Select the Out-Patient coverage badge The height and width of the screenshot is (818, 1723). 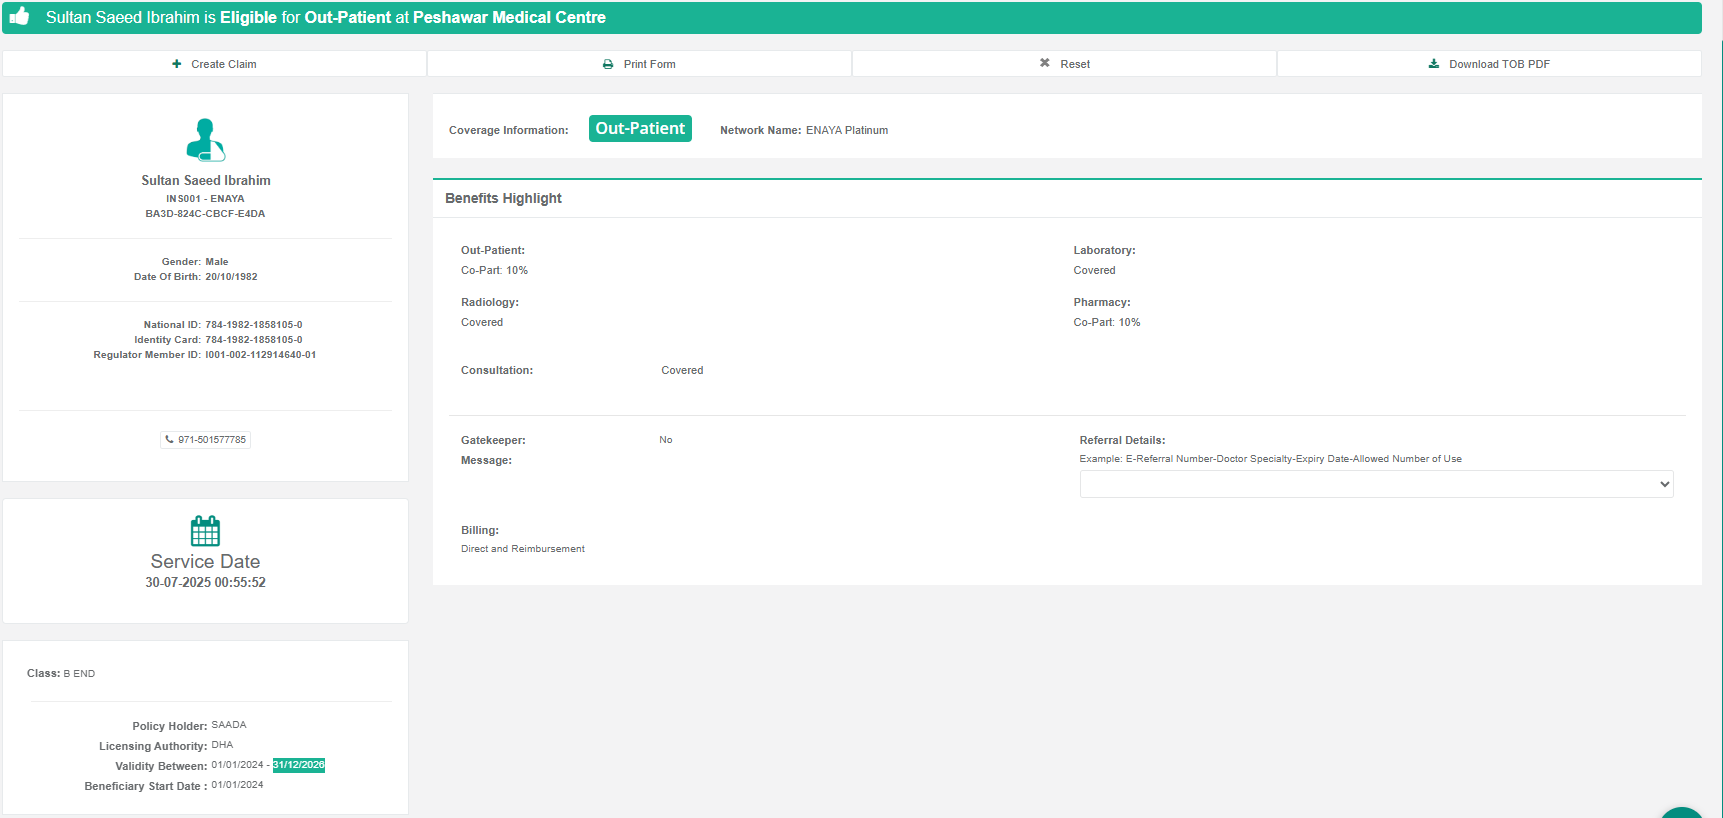[640, 129]
